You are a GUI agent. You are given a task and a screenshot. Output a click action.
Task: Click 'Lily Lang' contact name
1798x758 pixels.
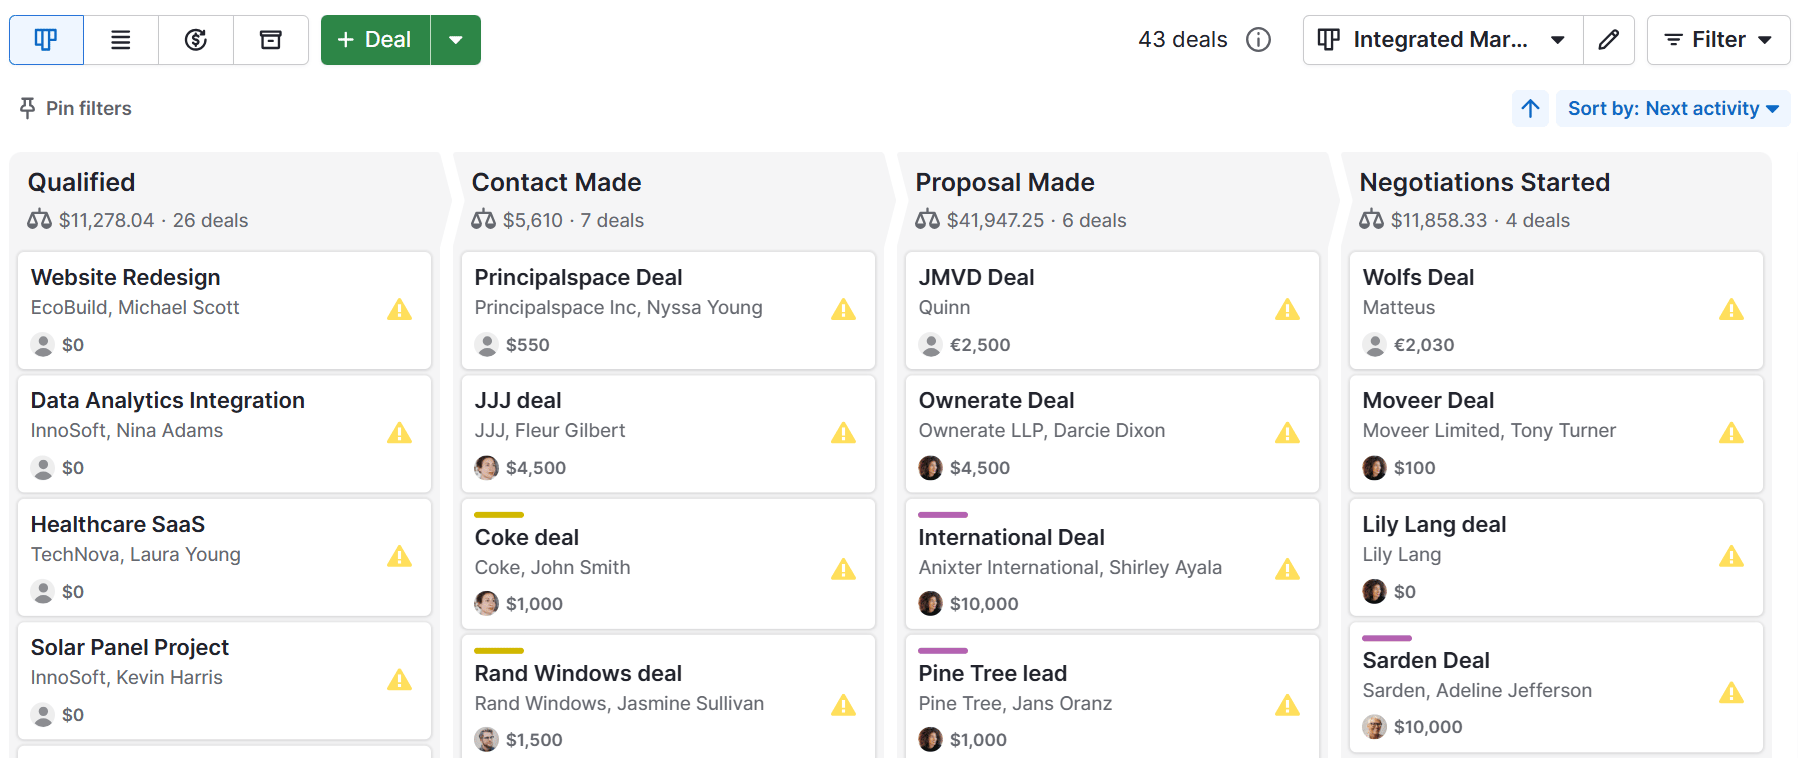[x=1402, y=555]
